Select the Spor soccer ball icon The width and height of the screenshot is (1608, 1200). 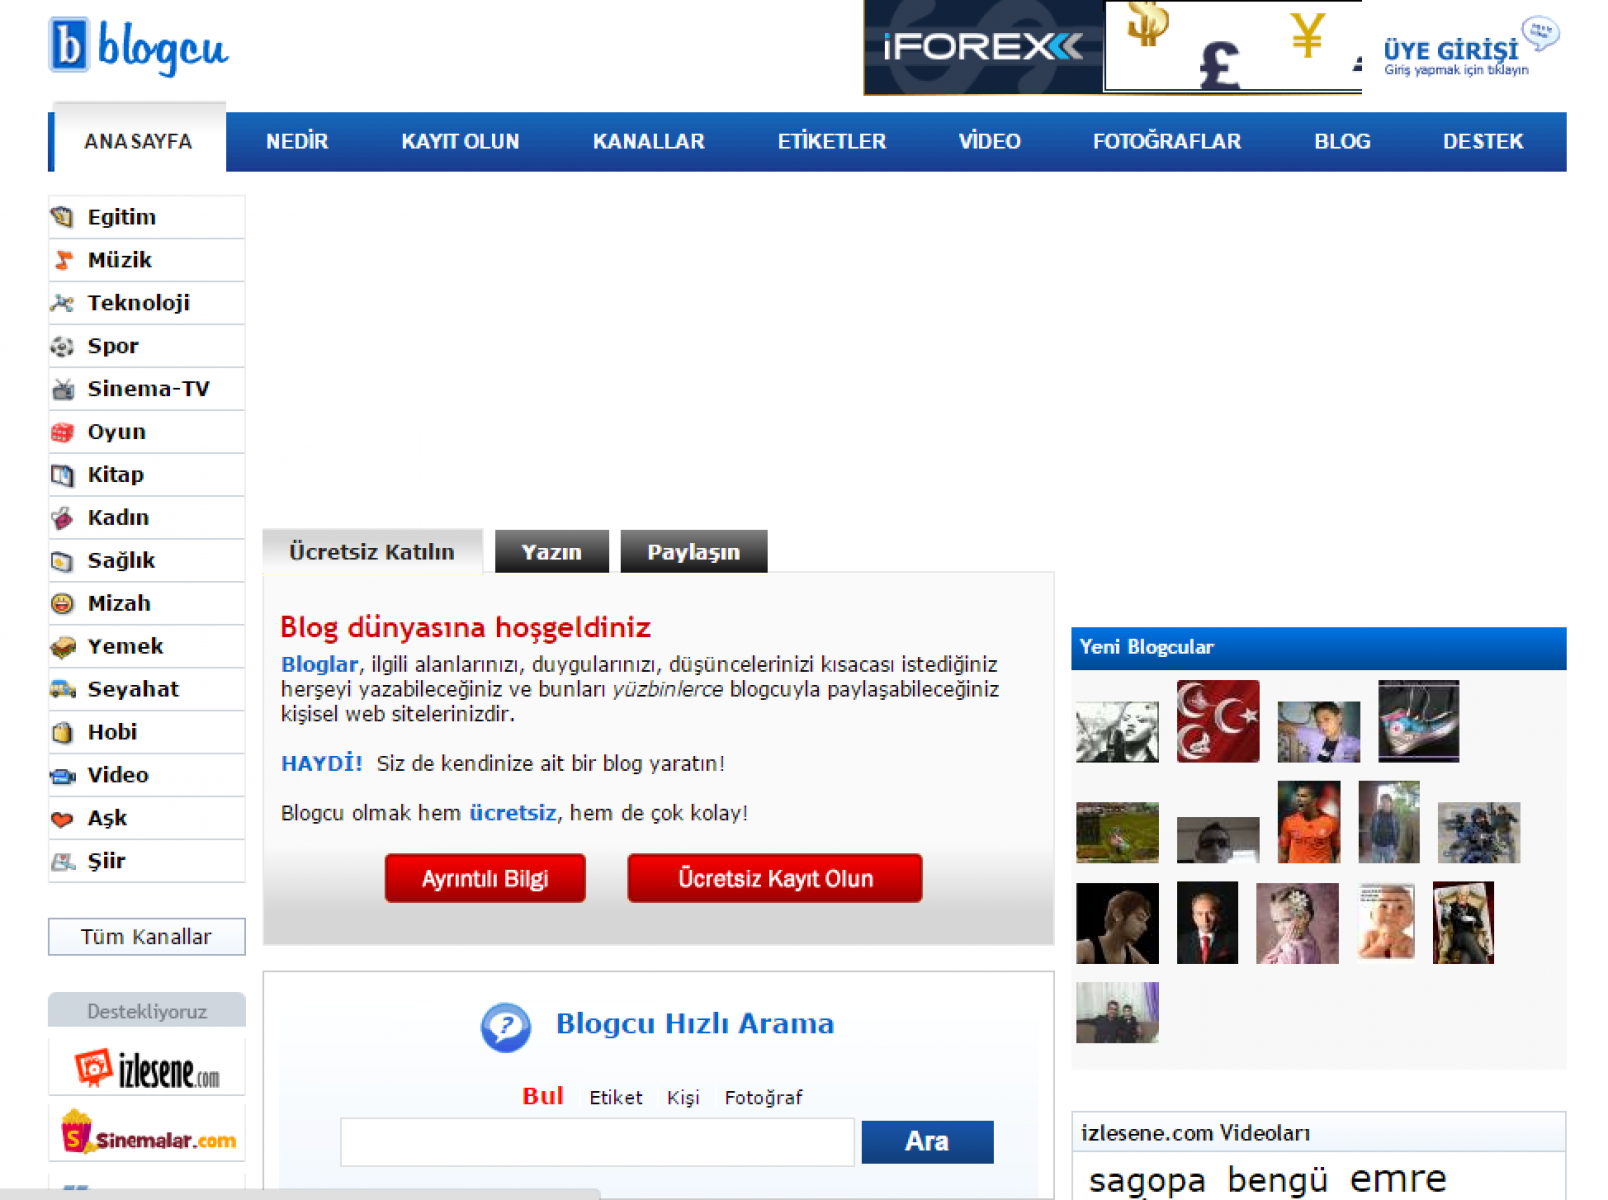pos(63,346)
